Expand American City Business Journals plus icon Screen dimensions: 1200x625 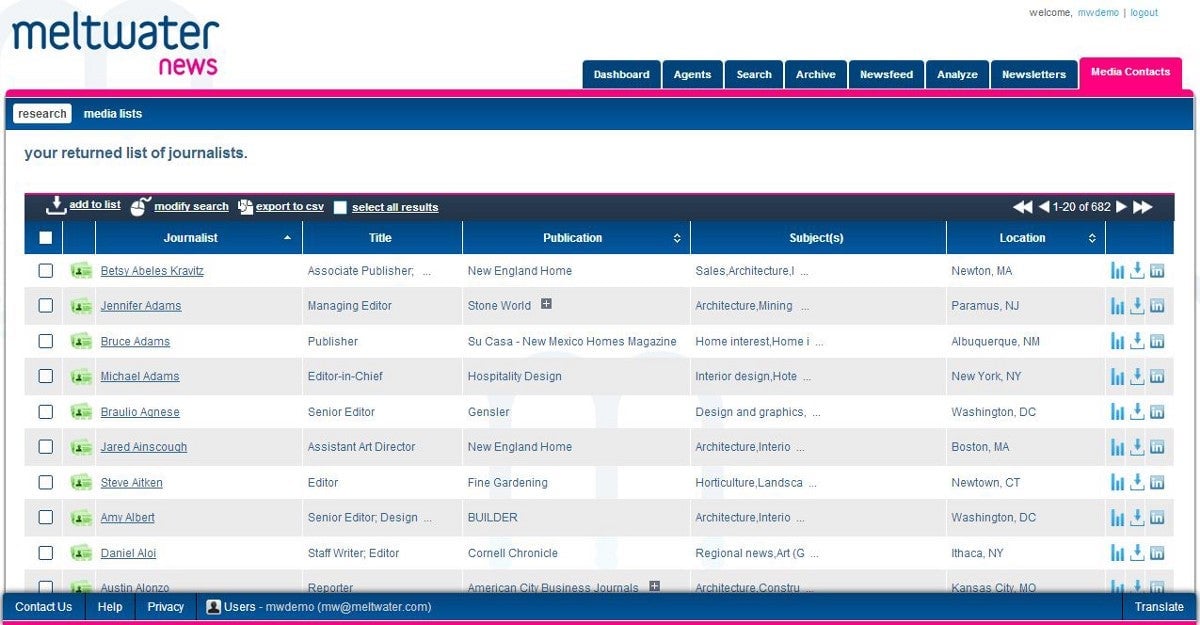click(654, 586)
